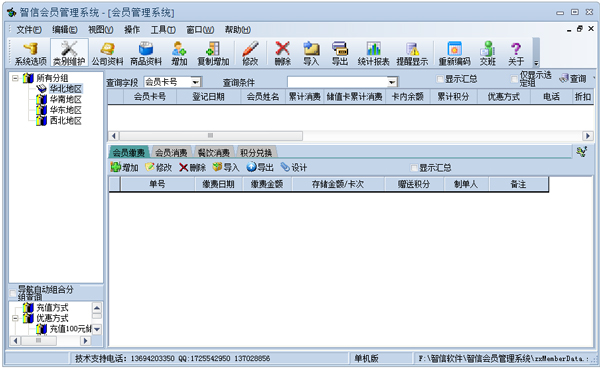Image resolution: width=600 pixels, height=368 pixels.
Task: Click lower tree scroll down arrow
Action: click(x=97, y=329)
